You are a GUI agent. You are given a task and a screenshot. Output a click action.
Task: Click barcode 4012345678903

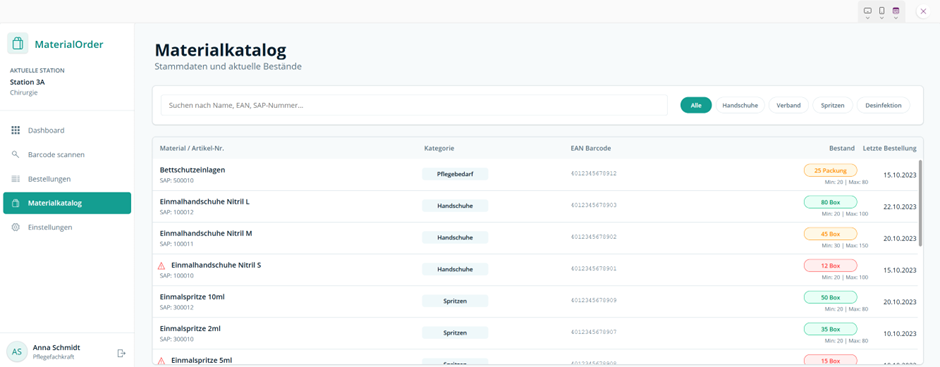(593, 206)
